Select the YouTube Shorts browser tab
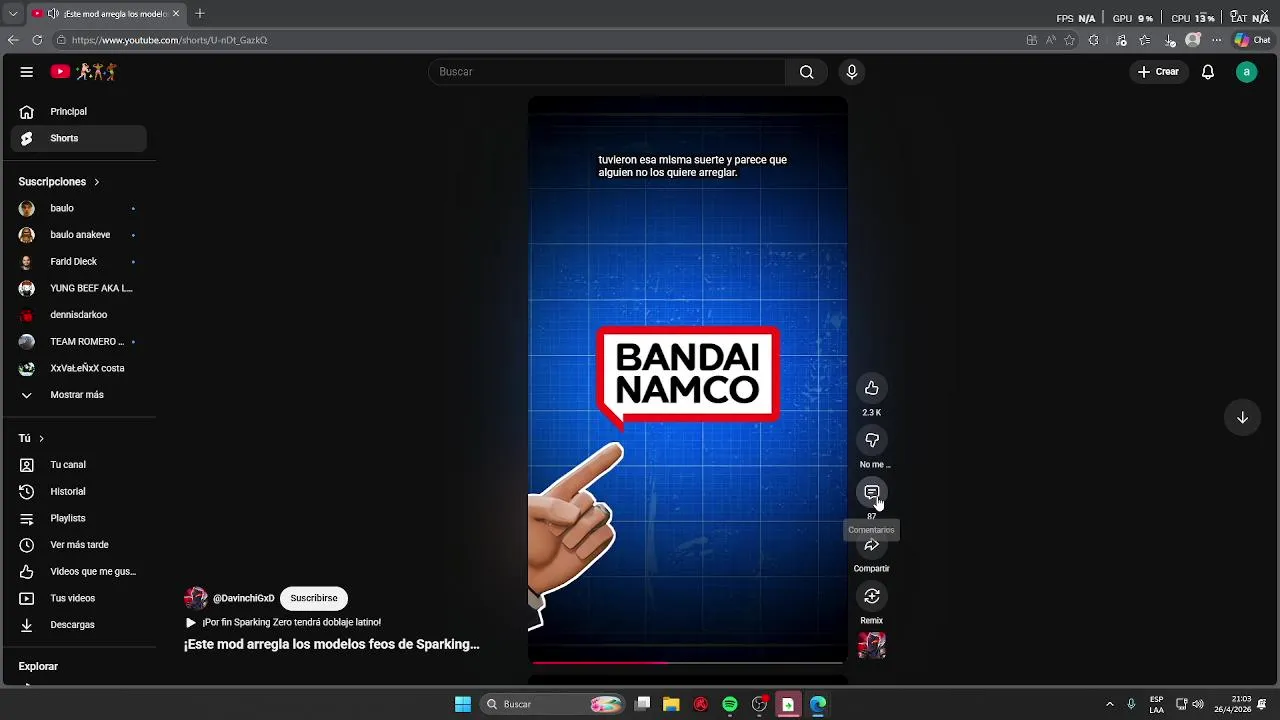This screenshot has width=1280, height=720. 105,14
